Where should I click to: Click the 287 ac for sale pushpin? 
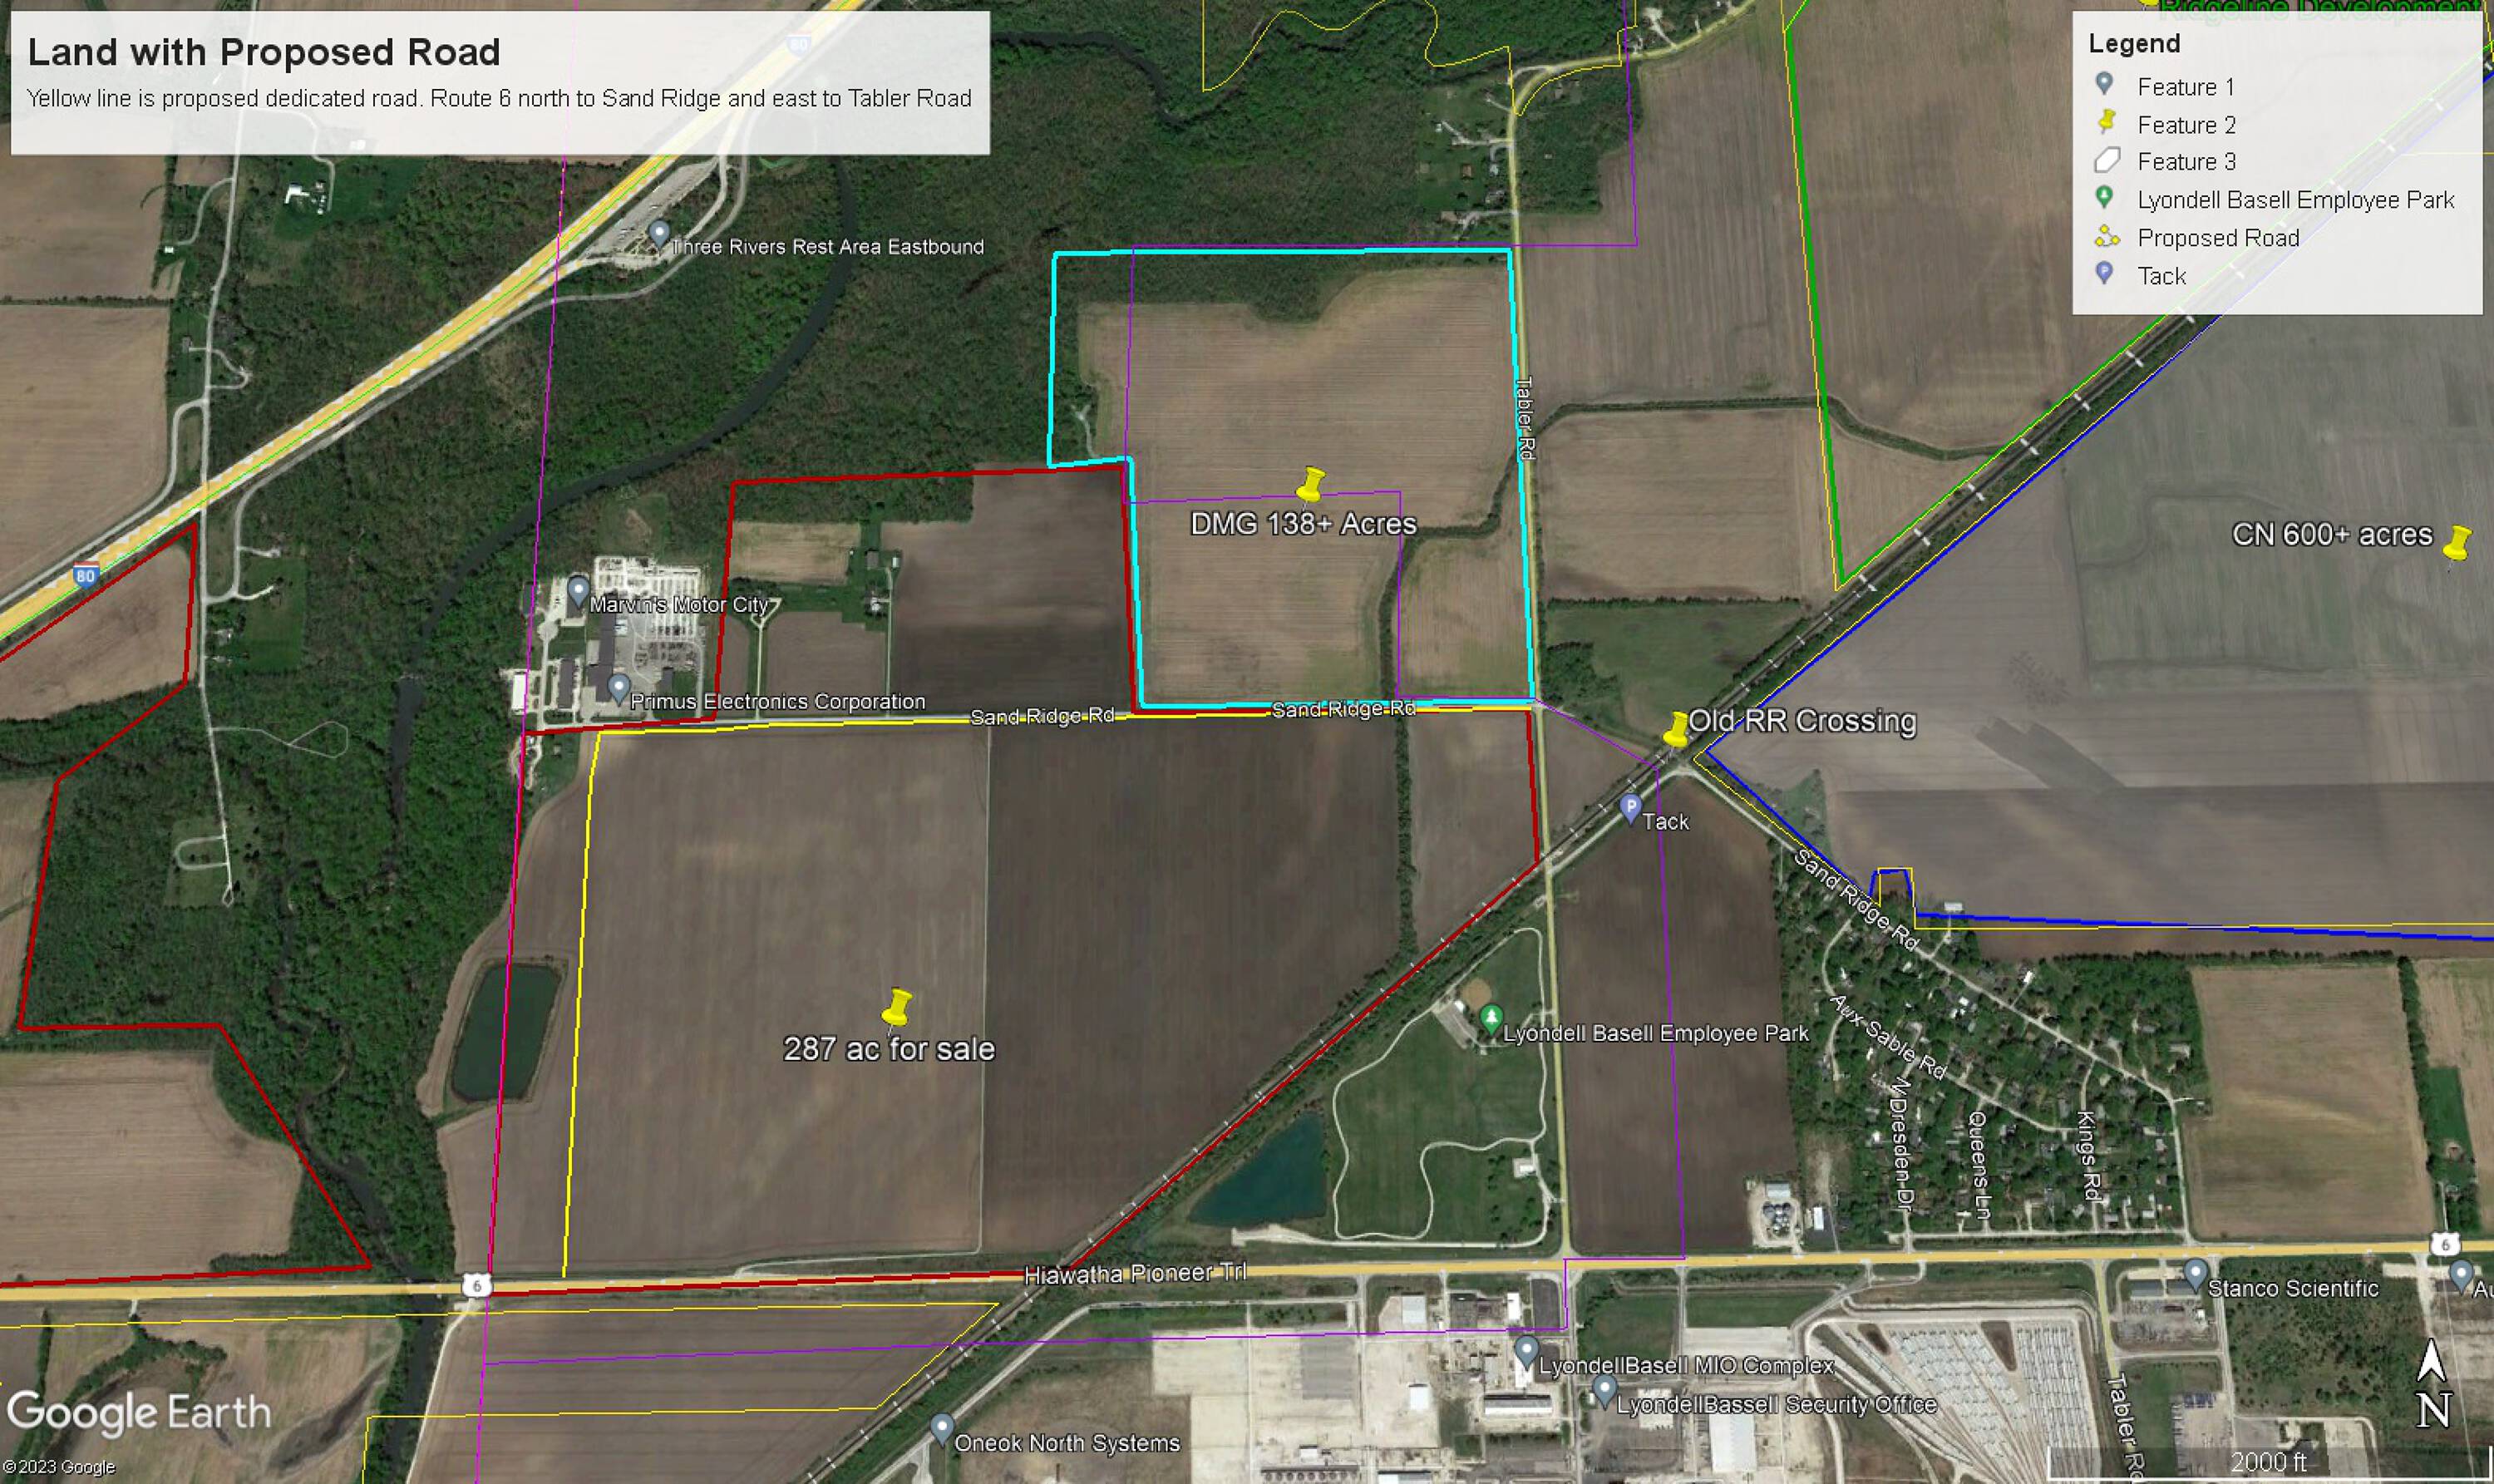[897, 1008]
